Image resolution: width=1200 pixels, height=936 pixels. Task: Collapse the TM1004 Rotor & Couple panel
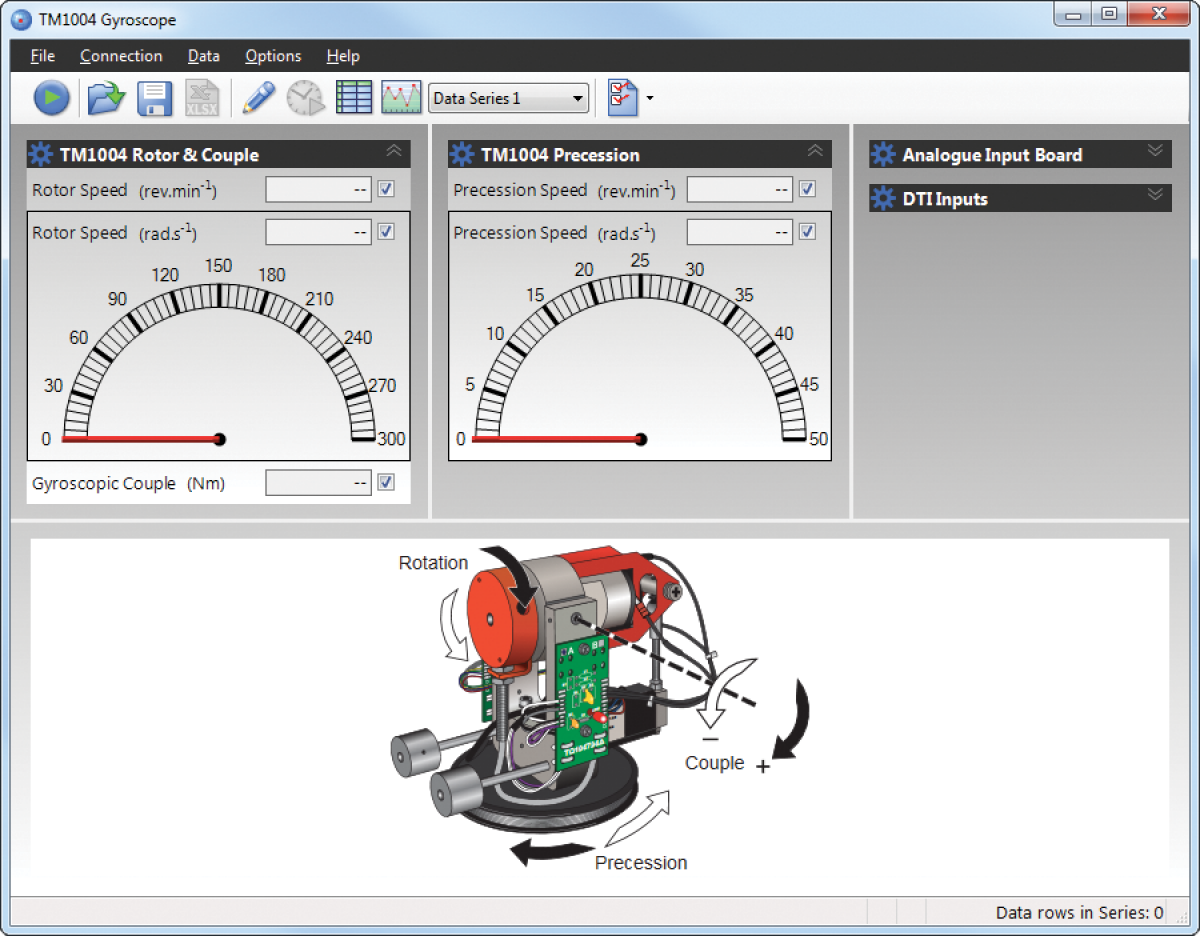tap(394, 151)
